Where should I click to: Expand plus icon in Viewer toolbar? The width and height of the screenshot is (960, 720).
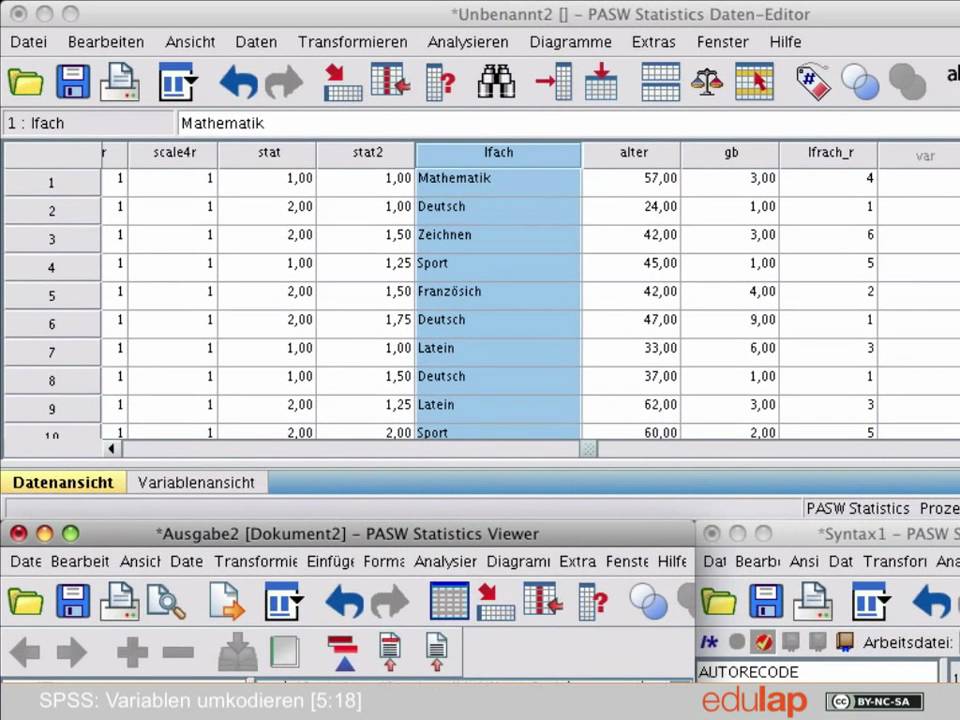click(x=132, y=652)
